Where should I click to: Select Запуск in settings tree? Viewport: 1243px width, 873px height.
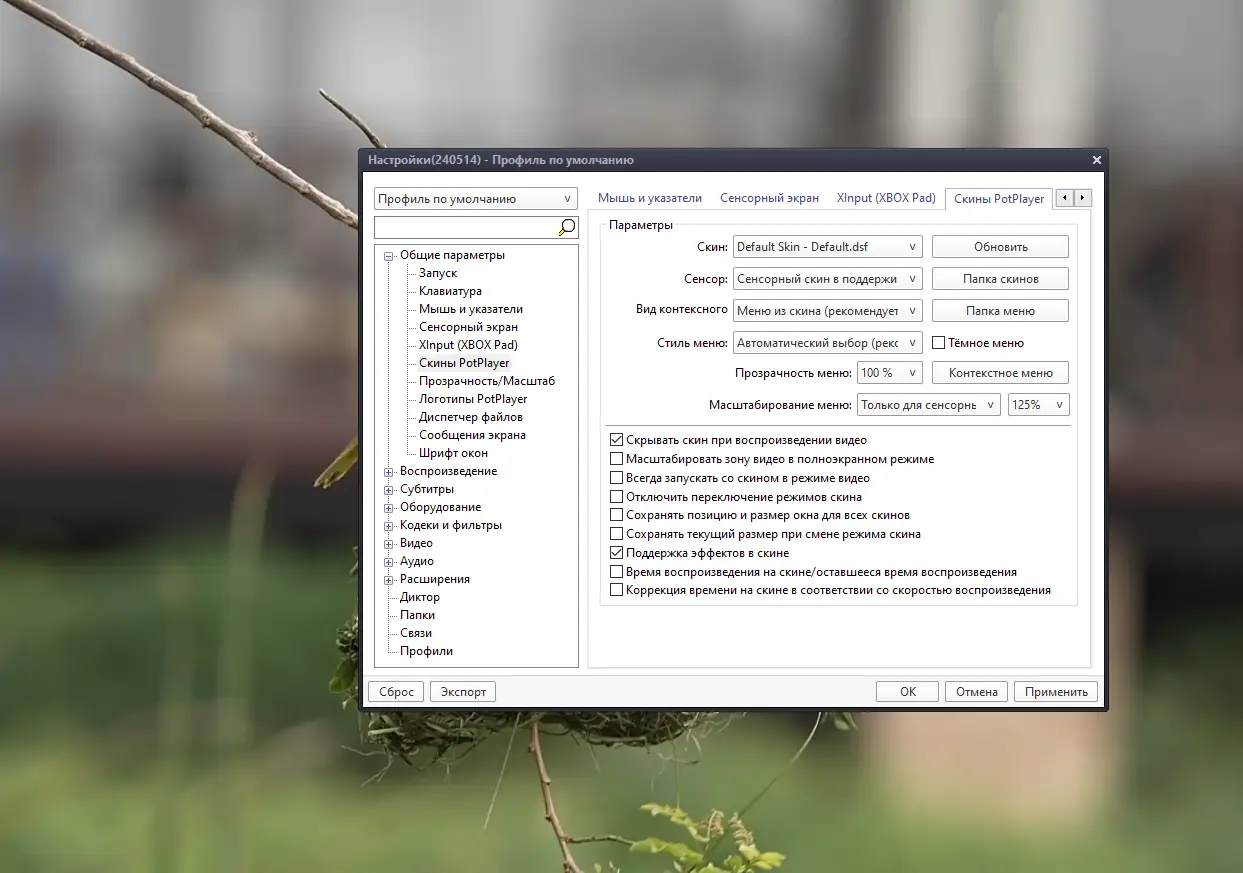(x=438, y=273)
